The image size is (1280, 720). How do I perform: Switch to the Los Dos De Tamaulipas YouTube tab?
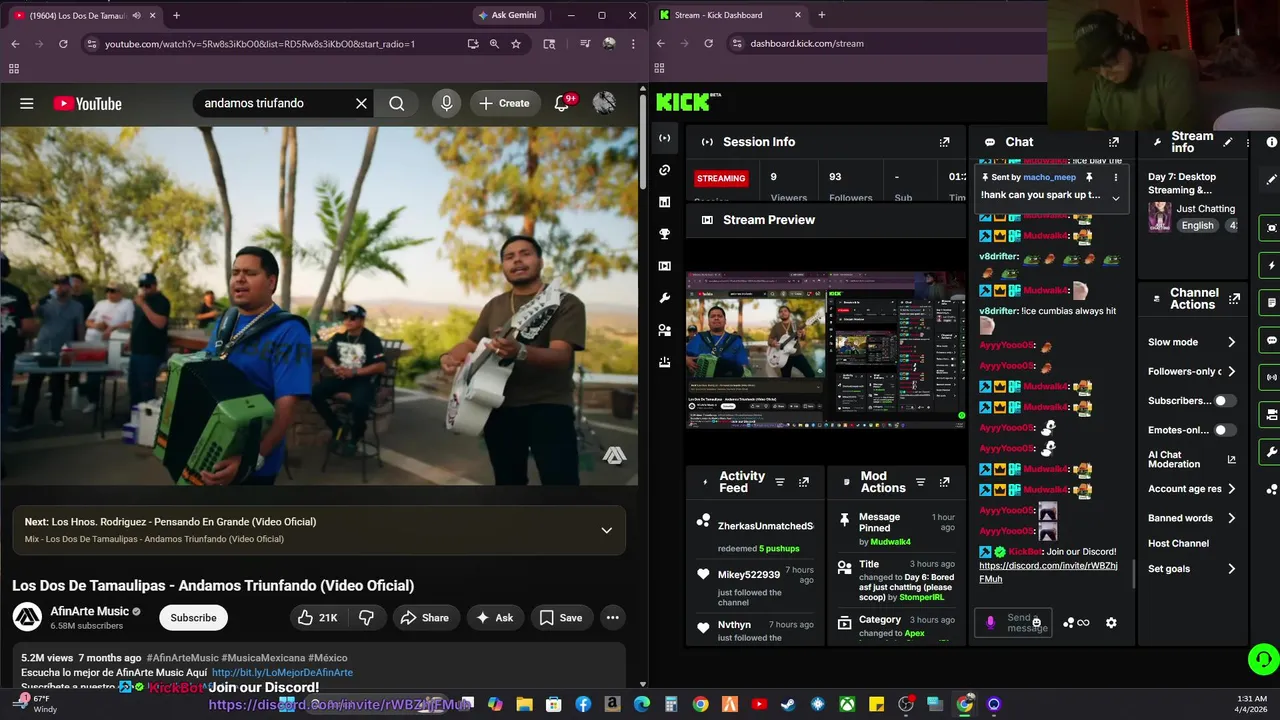point(85,15)
